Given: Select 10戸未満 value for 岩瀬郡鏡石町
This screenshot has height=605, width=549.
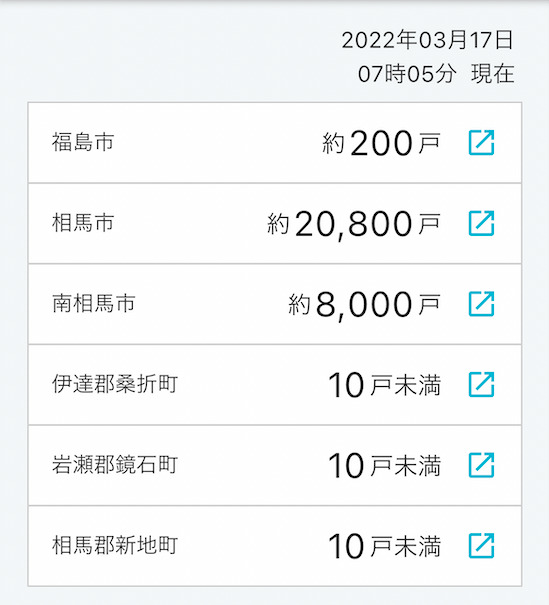Looking at the screenshot, I should 385,465.
